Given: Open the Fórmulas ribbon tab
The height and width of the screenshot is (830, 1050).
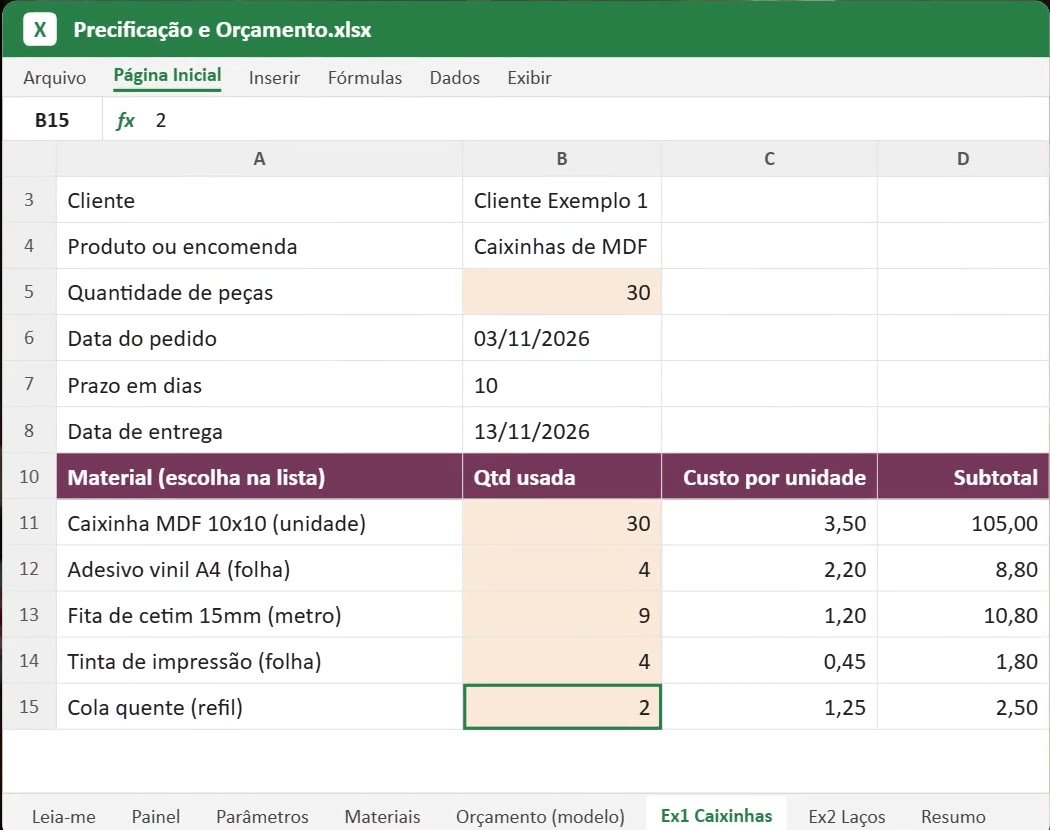Looking at the screenshot, I should [365, 78].
